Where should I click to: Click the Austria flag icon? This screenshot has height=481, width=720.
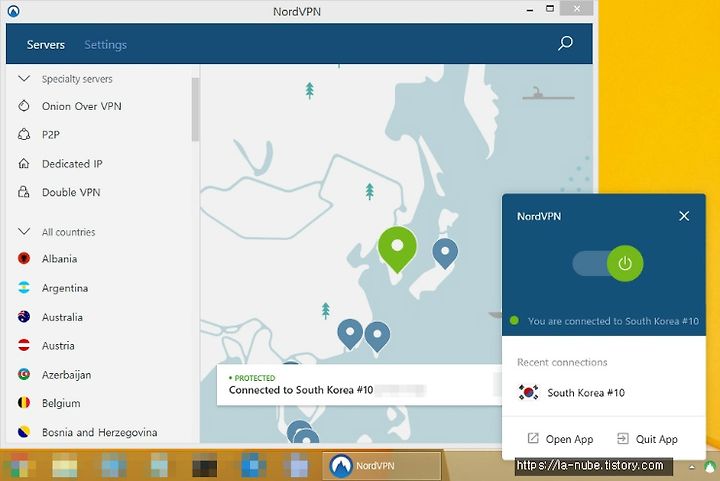pos(24,345)
